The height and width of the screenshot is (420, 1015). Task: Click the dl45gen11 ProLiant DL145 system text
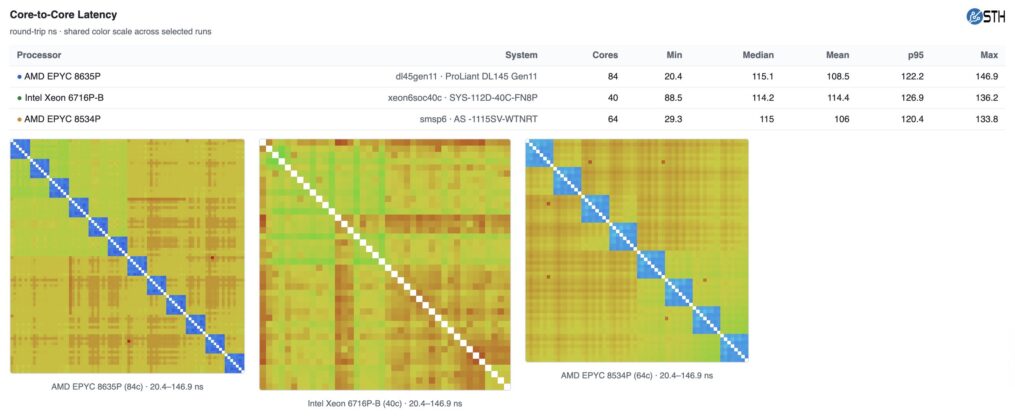pos(467,76)
